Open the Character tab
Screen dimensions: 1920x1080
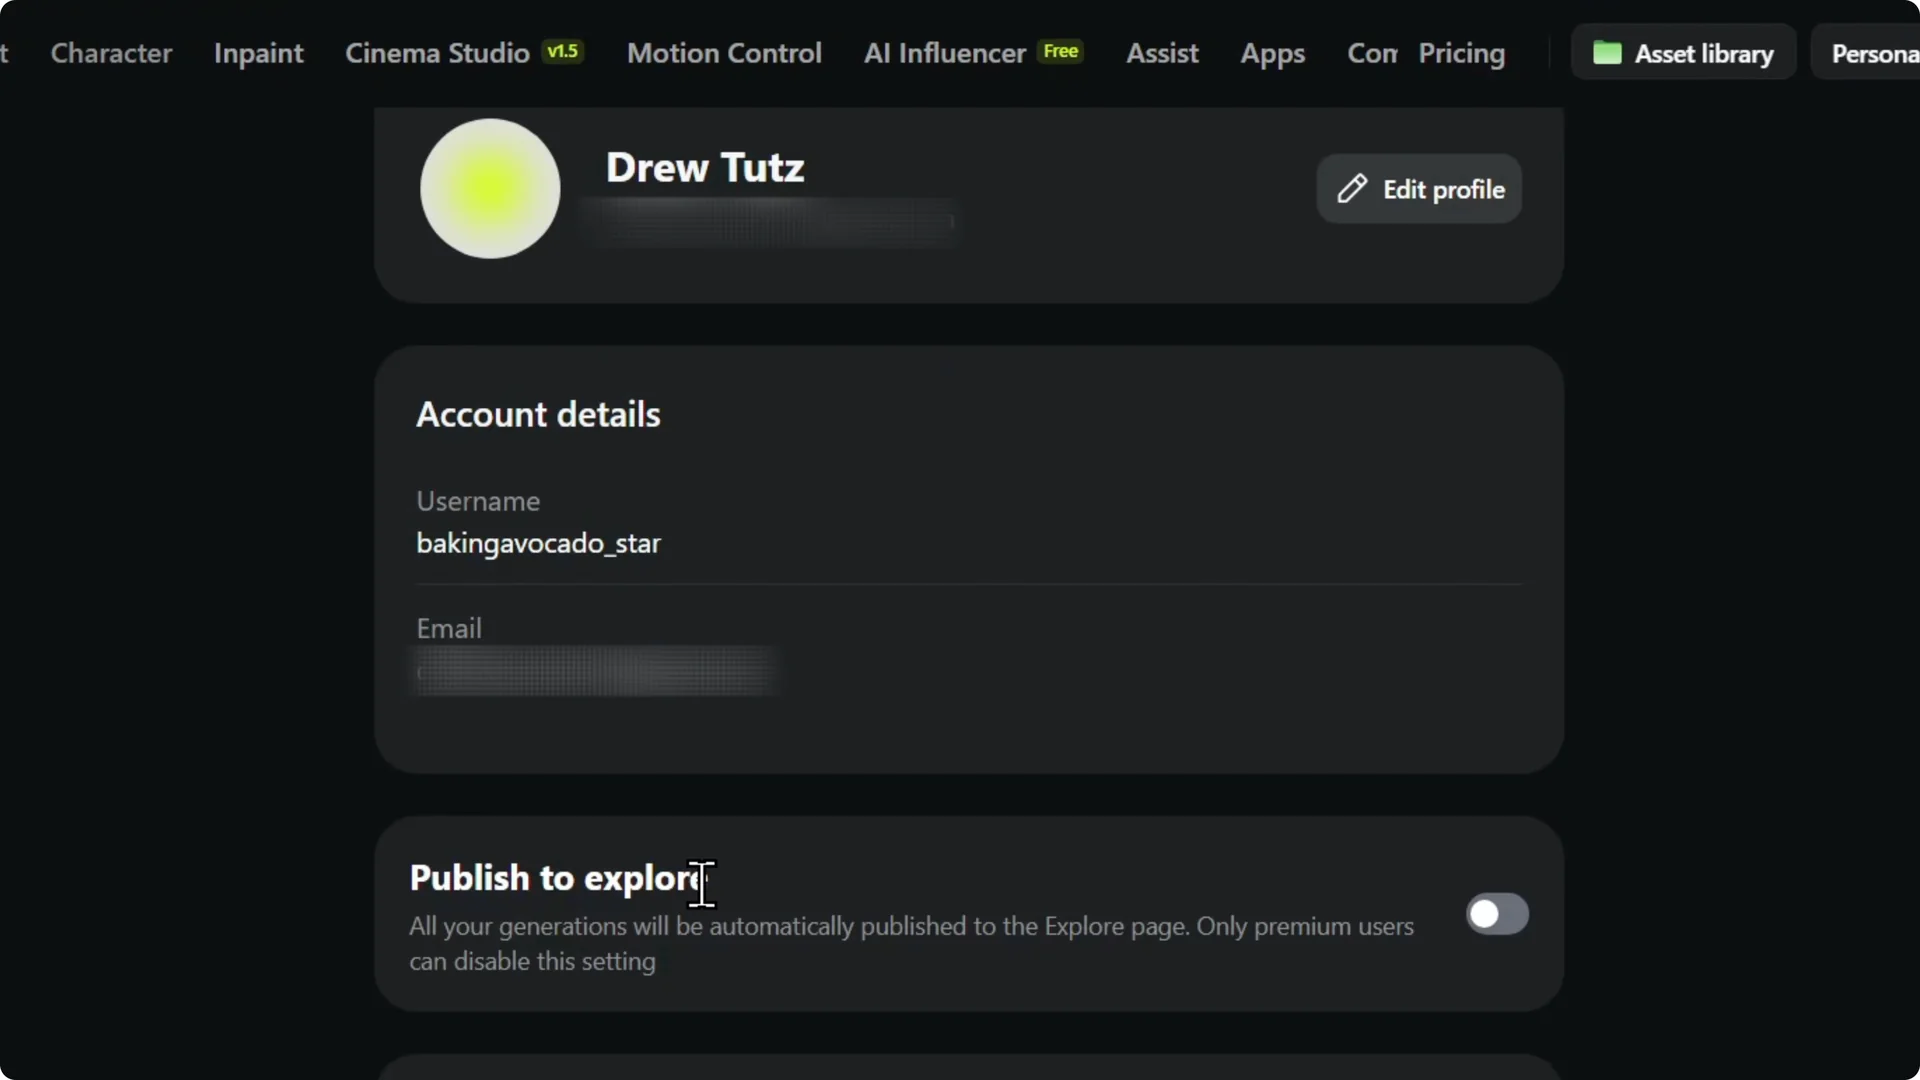(x=110, y=53)
